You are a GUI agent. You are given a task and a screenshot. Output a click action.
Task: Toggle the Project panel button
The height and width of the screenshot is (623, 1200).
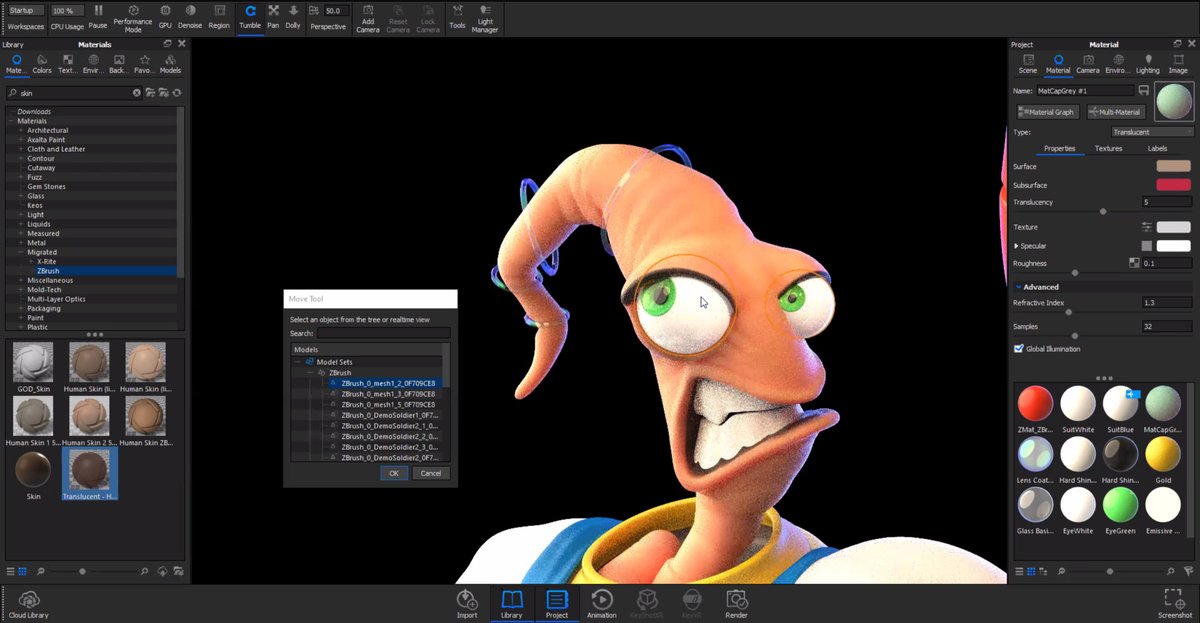[x=557, y=603]
